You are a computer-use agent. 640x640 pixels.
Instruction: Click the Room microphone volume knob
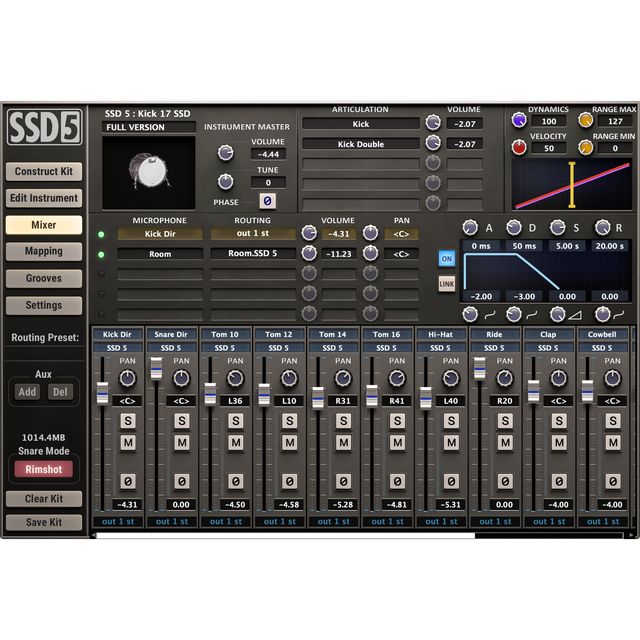309,253
